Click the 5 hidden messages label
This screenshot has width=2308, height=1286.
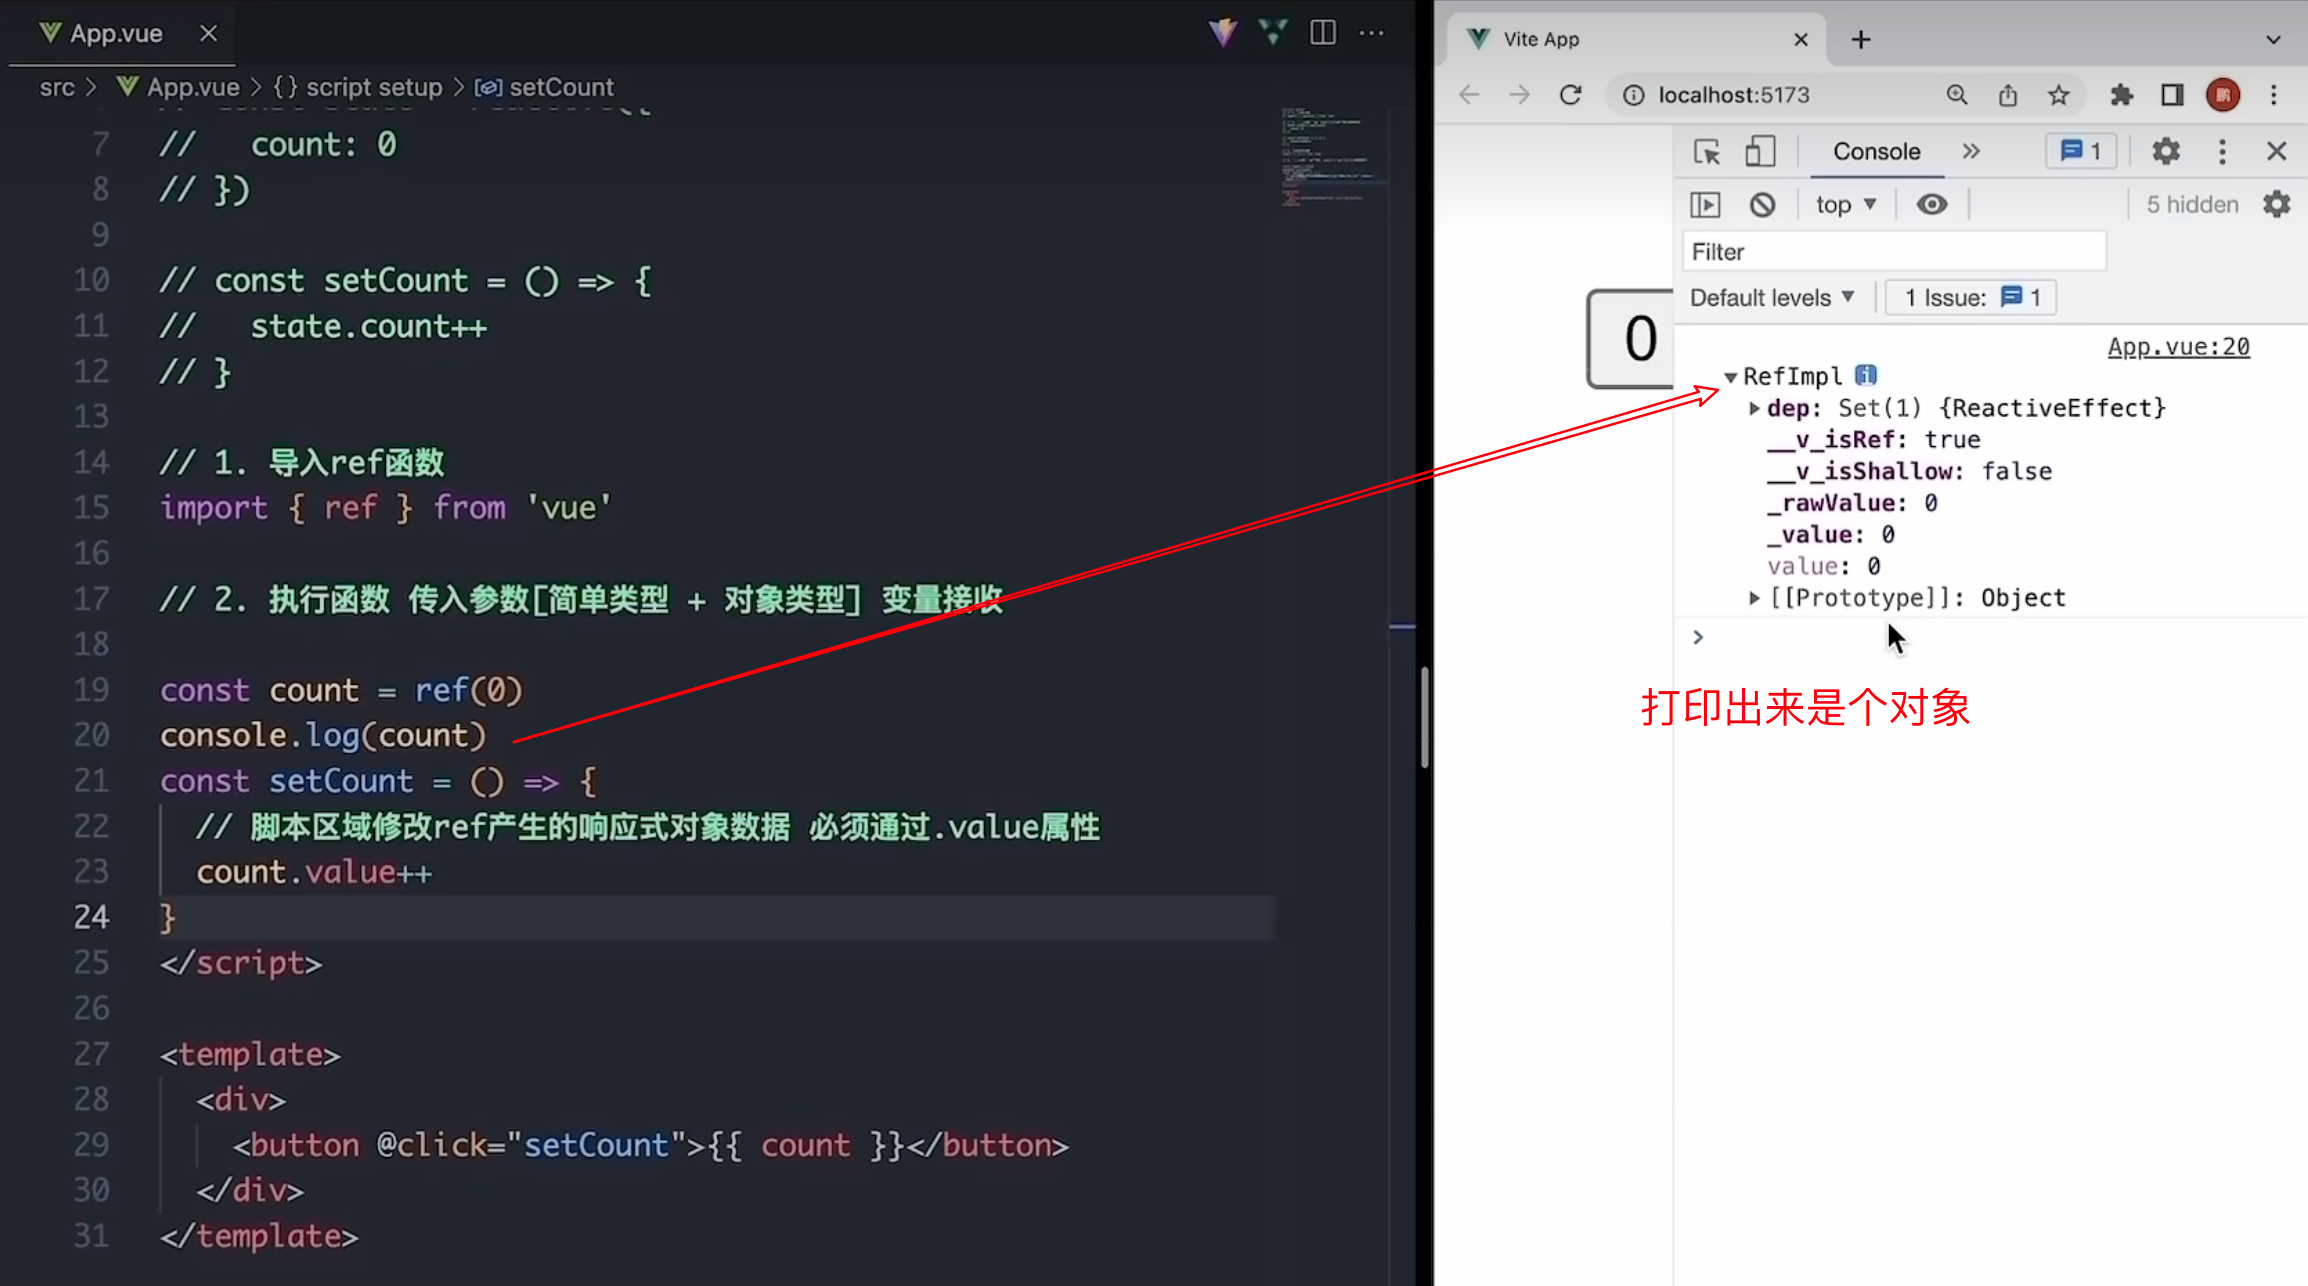2192,204
